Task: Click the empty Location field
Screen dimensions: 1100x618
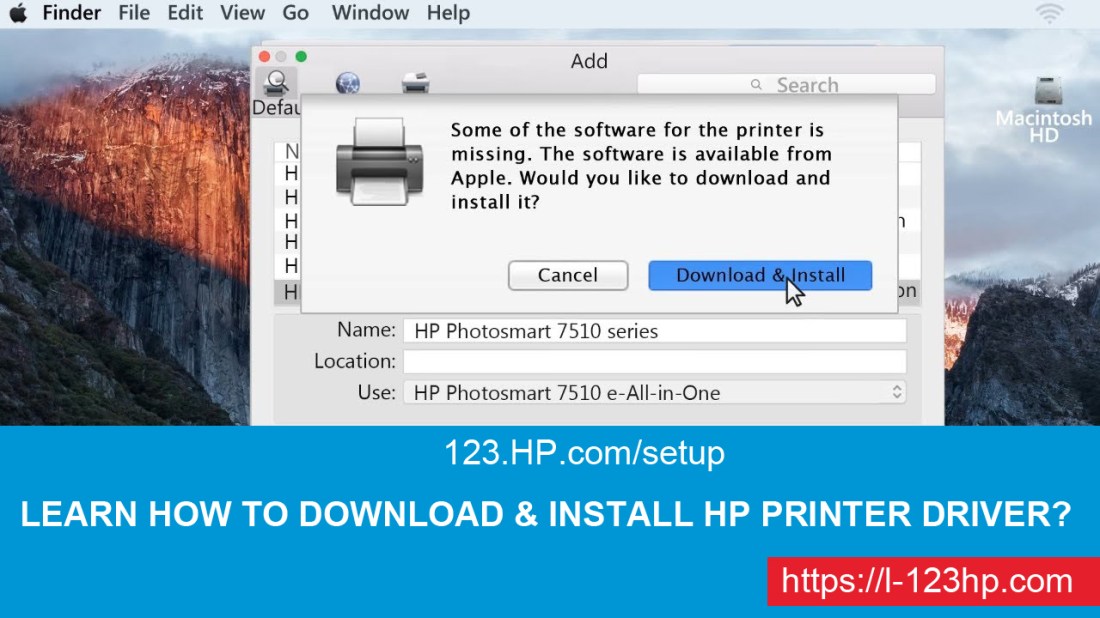Action: [654, 361]
